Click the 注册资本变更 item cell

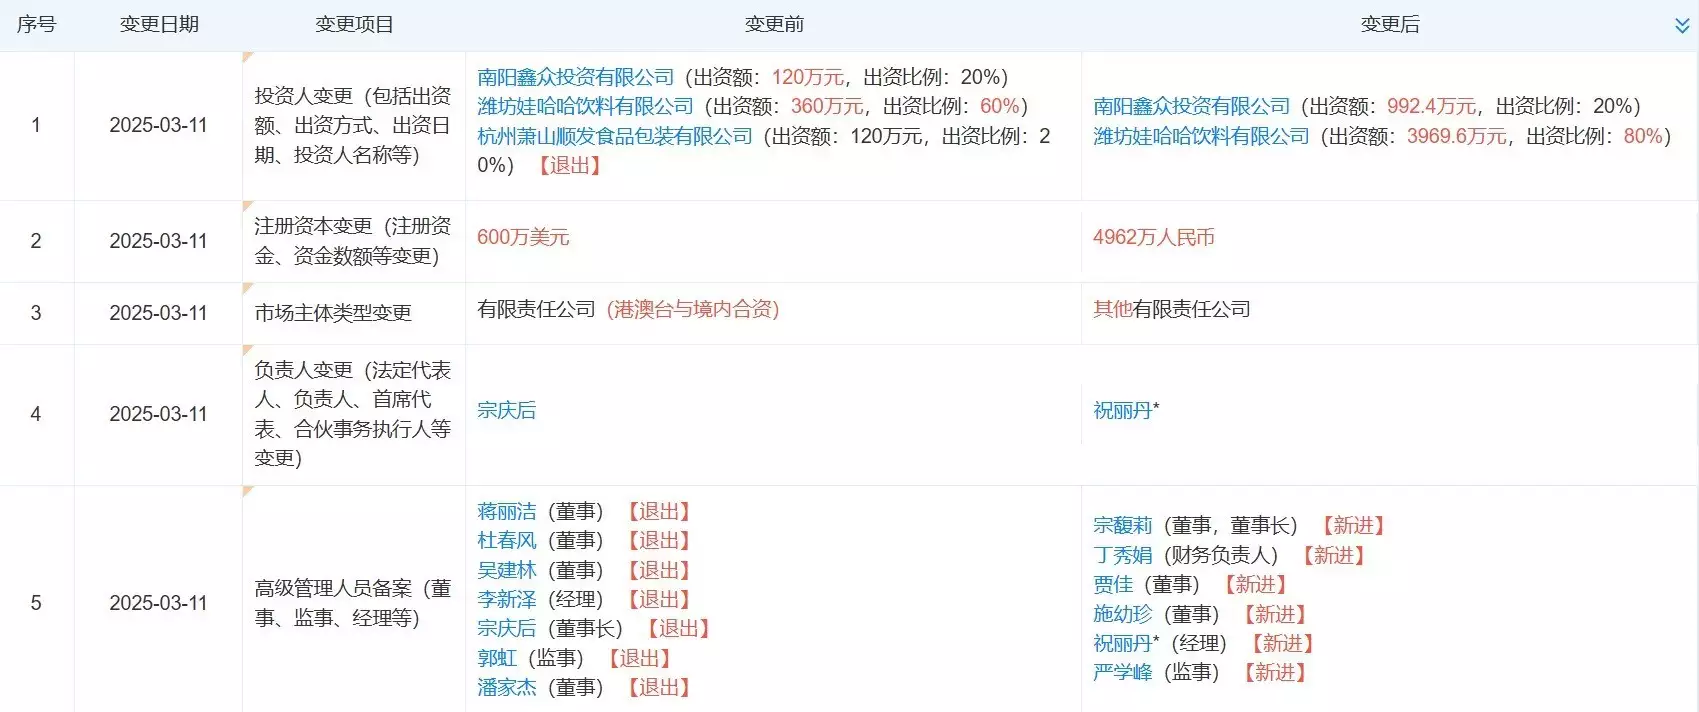(x=353, y=241)
